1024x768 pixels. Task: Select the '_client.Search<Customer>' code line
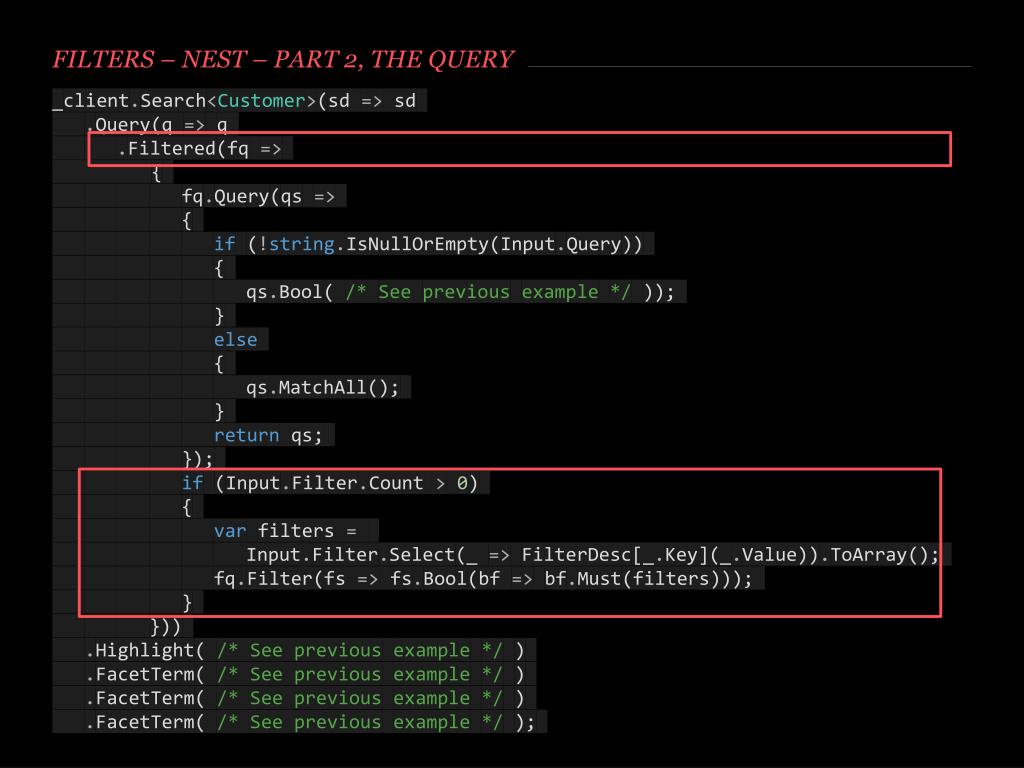coord(238,100)
